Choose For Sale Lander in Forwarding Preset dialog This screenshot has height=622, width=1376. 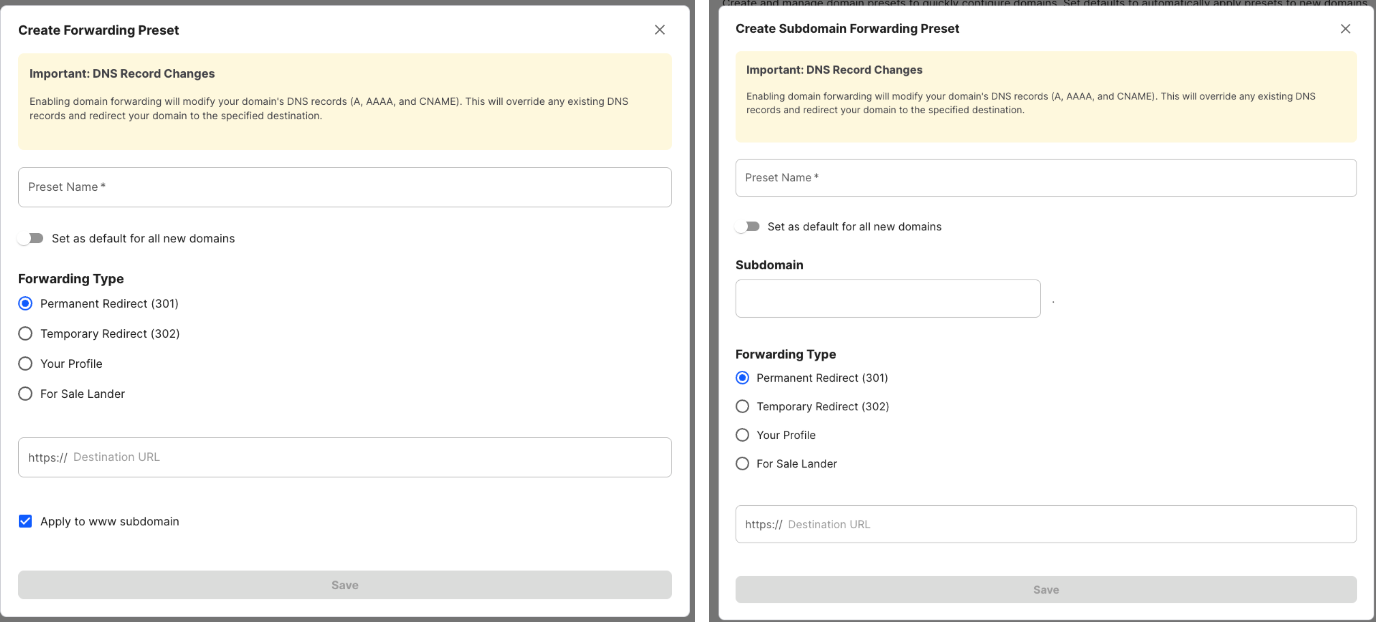click(26, 393)
